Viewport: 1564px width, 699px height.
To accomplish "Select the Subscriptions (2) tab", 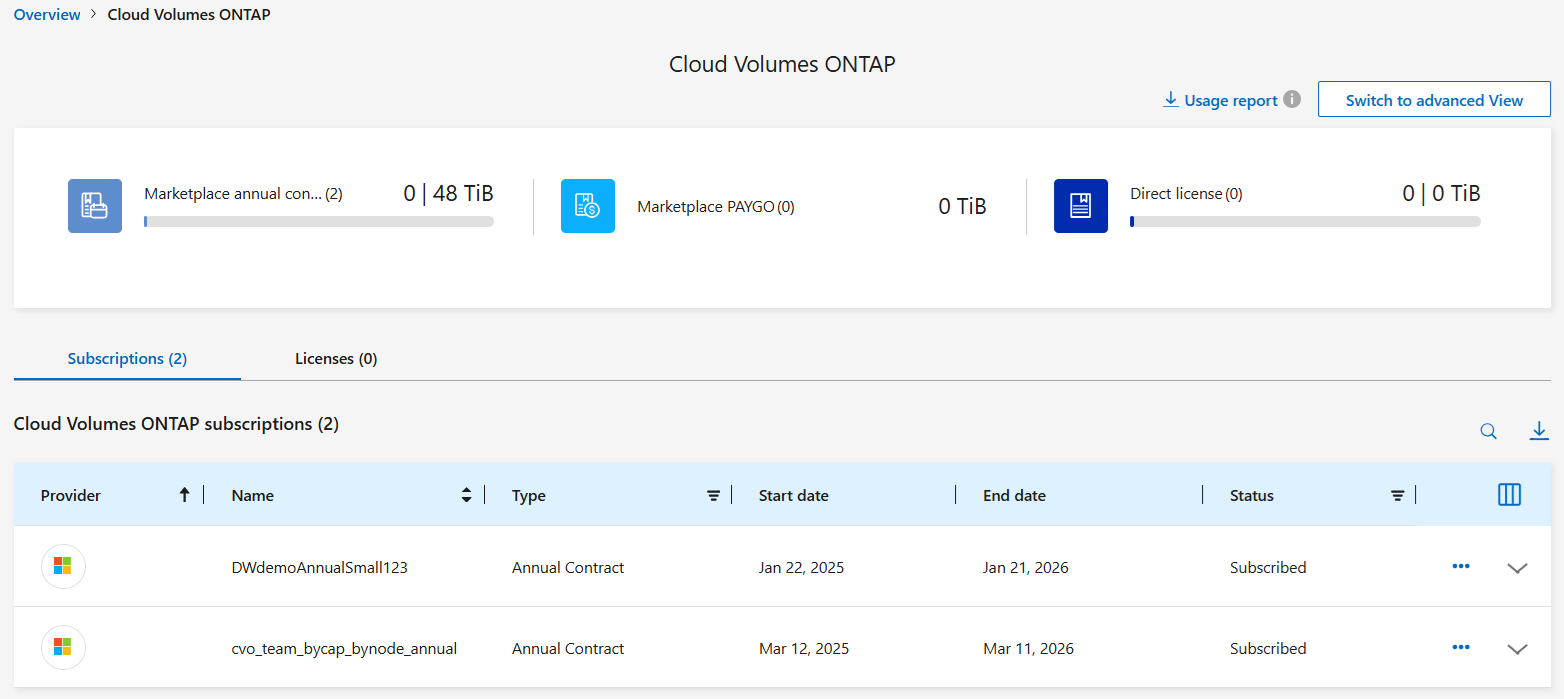I will [127, 358].
